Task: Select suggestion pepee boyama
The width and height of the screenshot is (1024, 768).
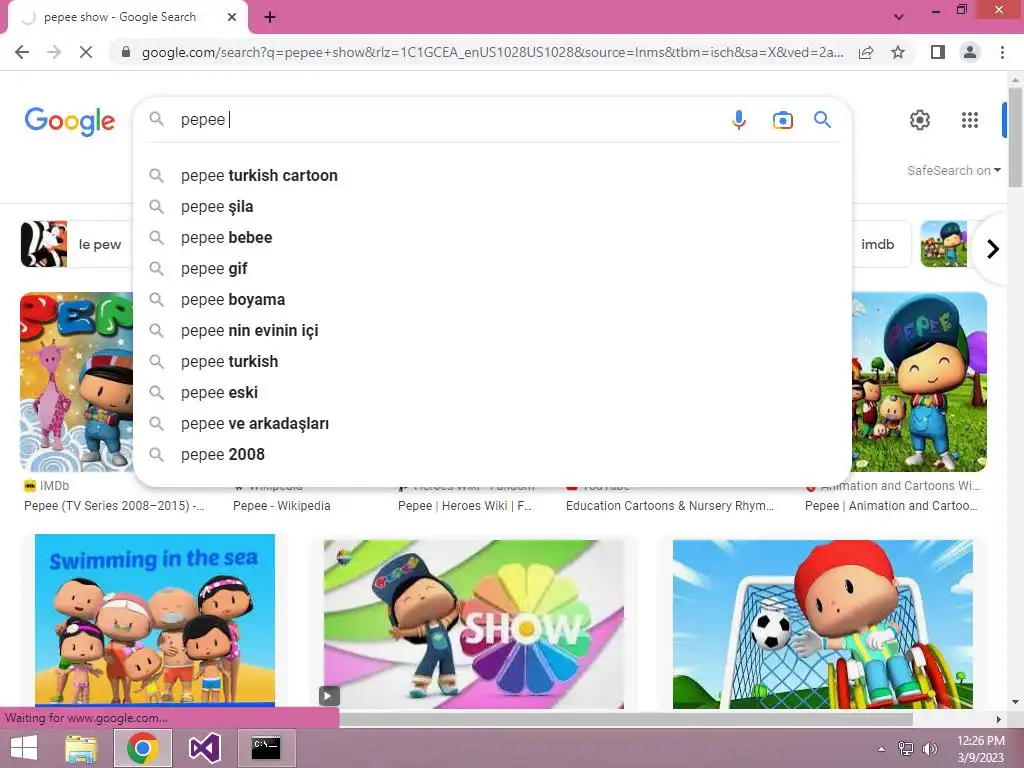Action: coord(493,300)
